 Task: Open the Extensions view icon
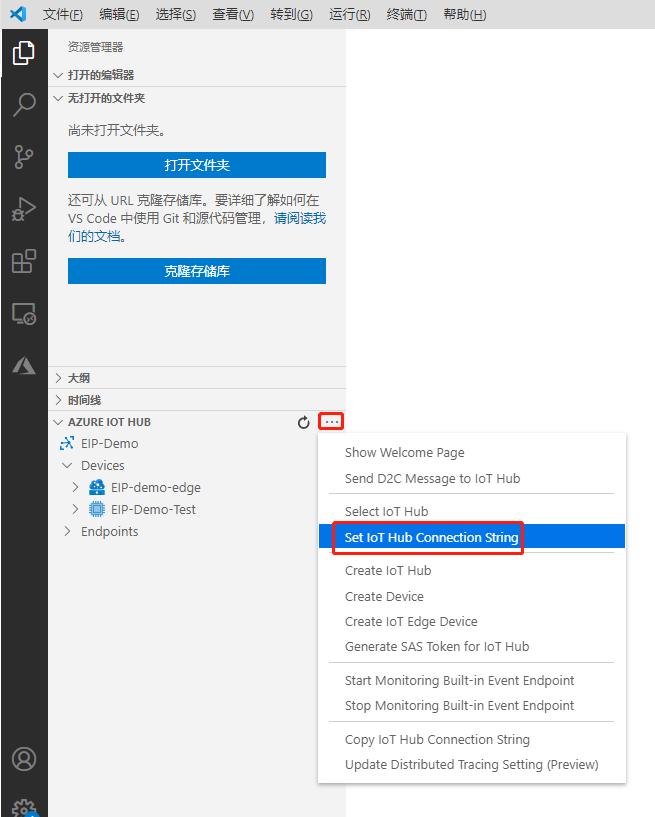coord(24,261)
